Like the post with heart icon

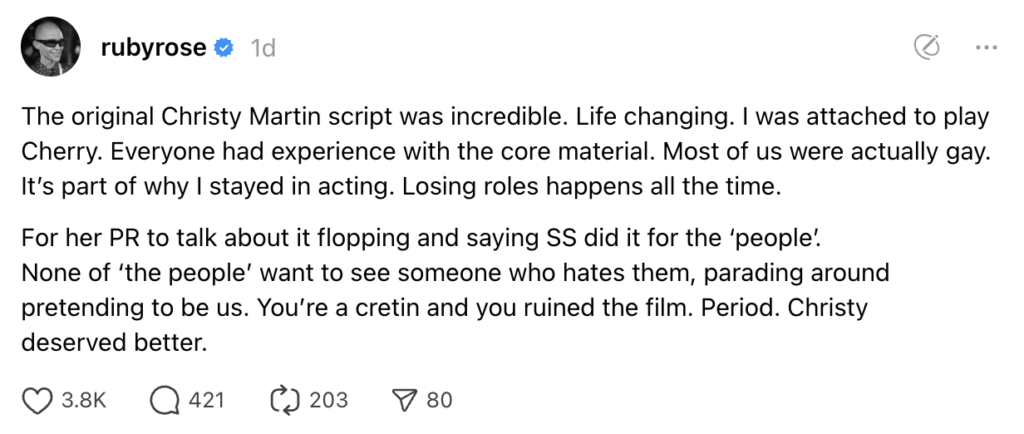pos(37,400)
